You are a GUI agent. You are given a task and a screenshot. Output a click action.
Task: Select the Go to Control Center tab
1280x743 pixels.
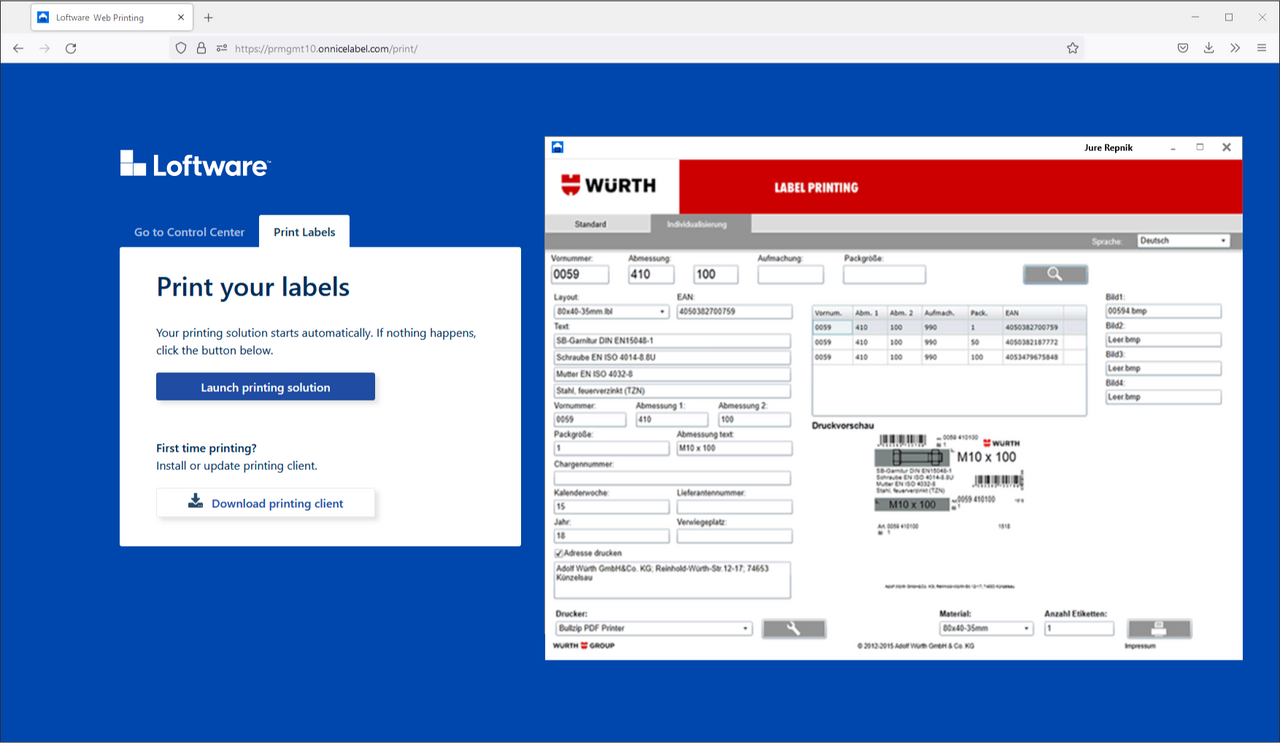188,231
